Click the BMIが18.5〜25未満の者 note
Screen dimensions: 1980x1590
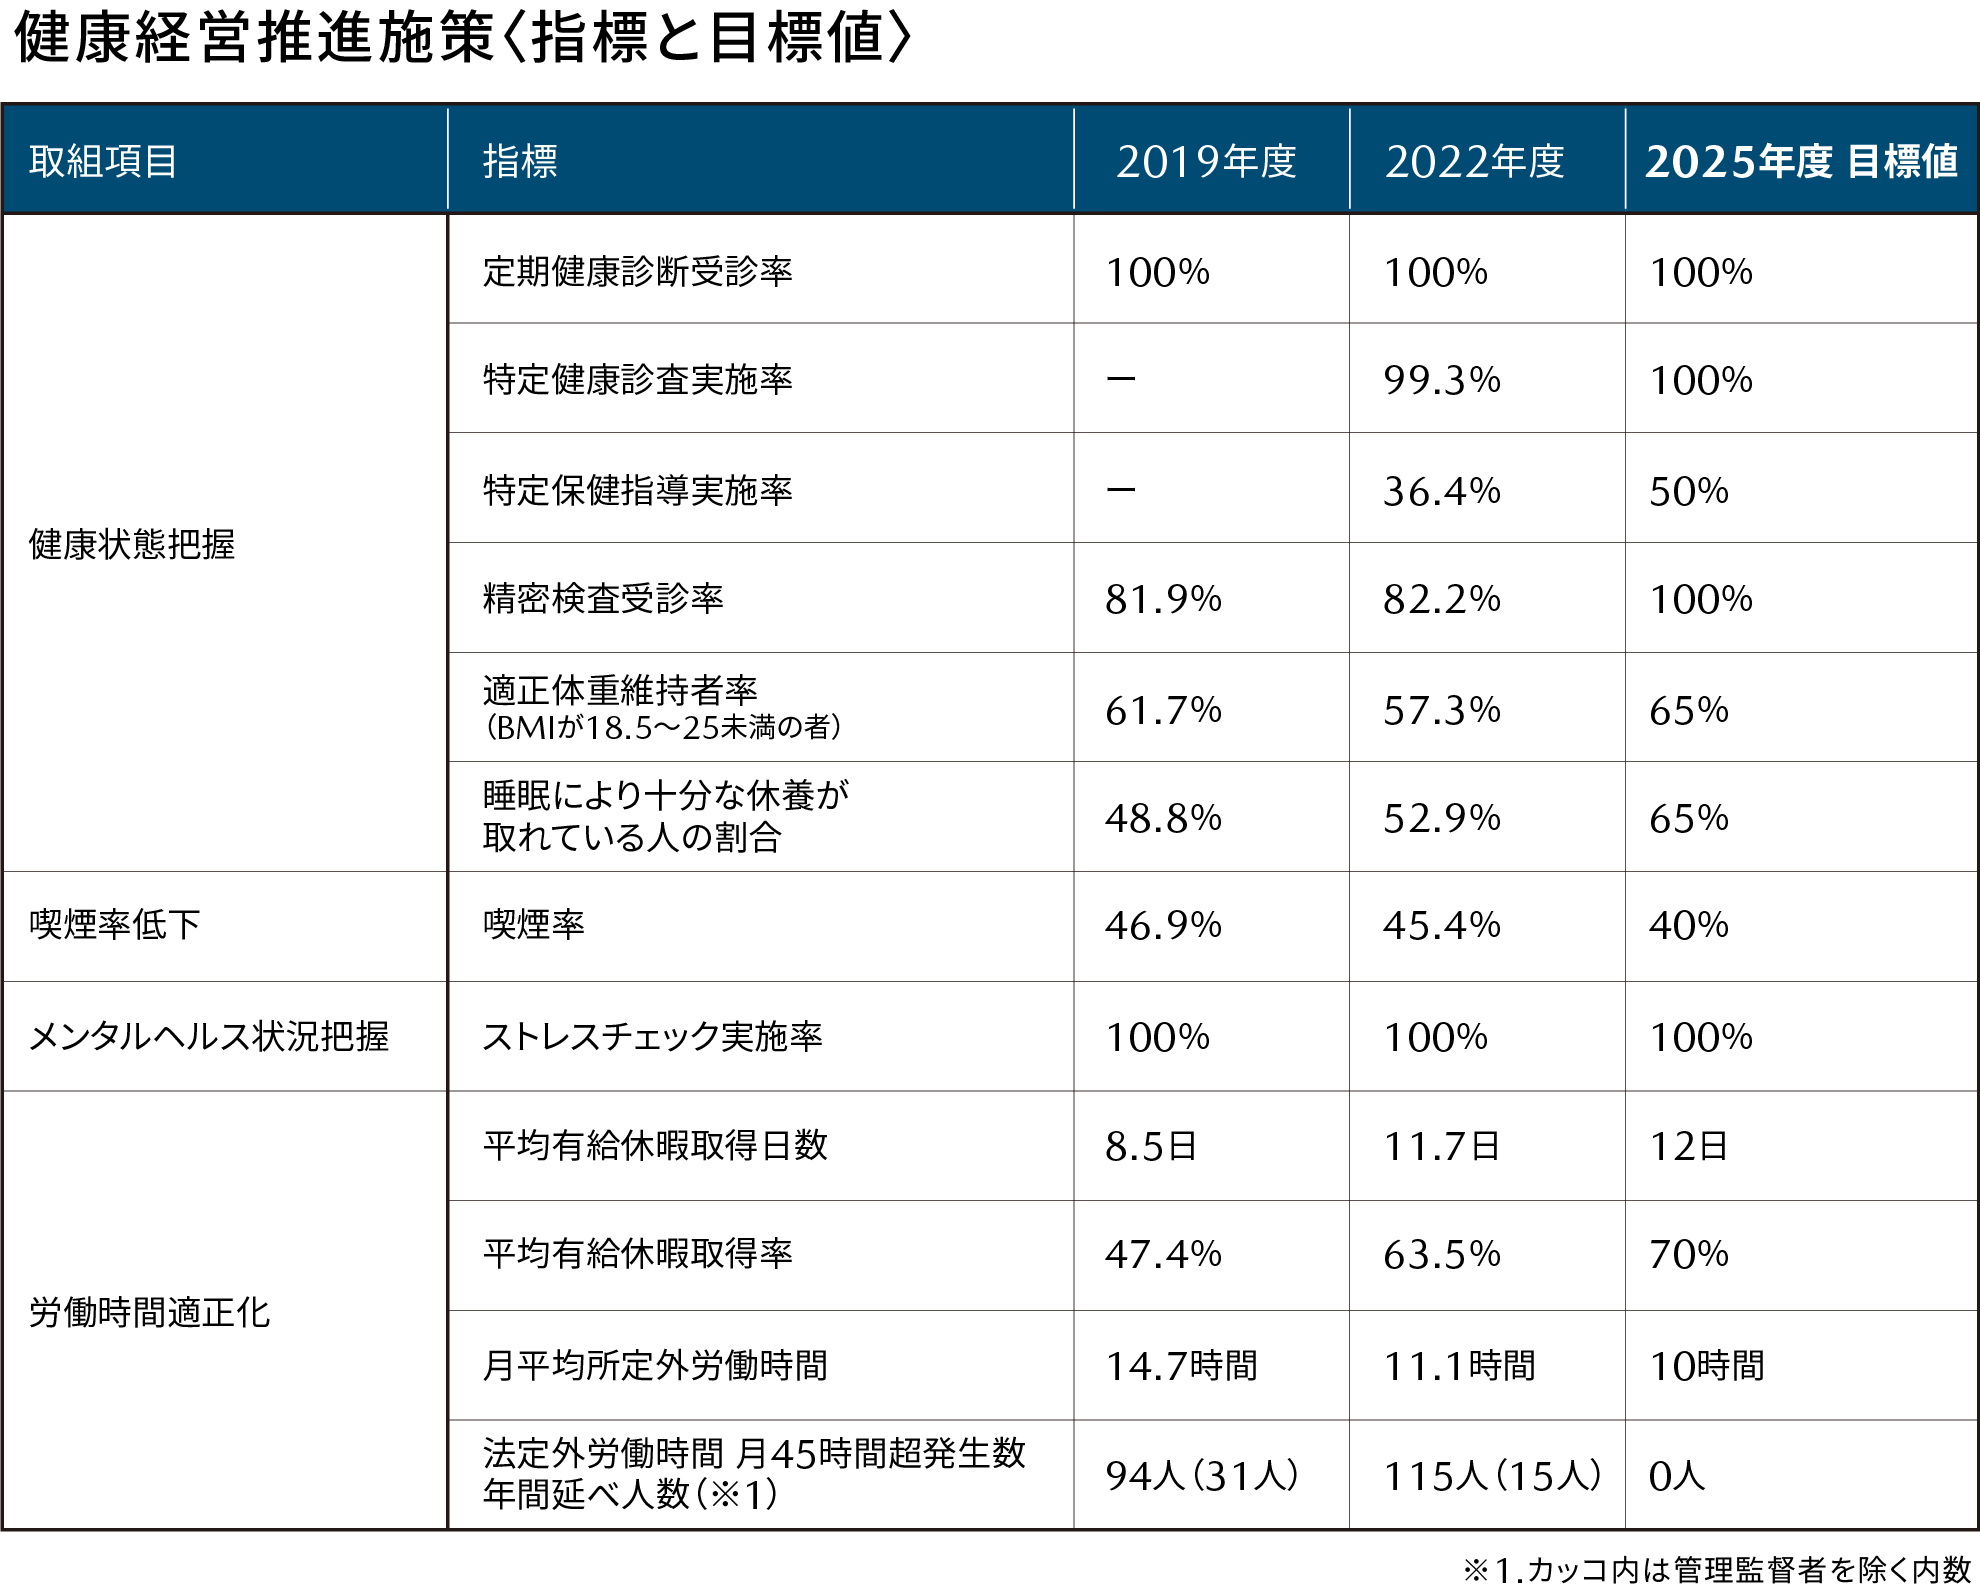(x=663, y=727)
